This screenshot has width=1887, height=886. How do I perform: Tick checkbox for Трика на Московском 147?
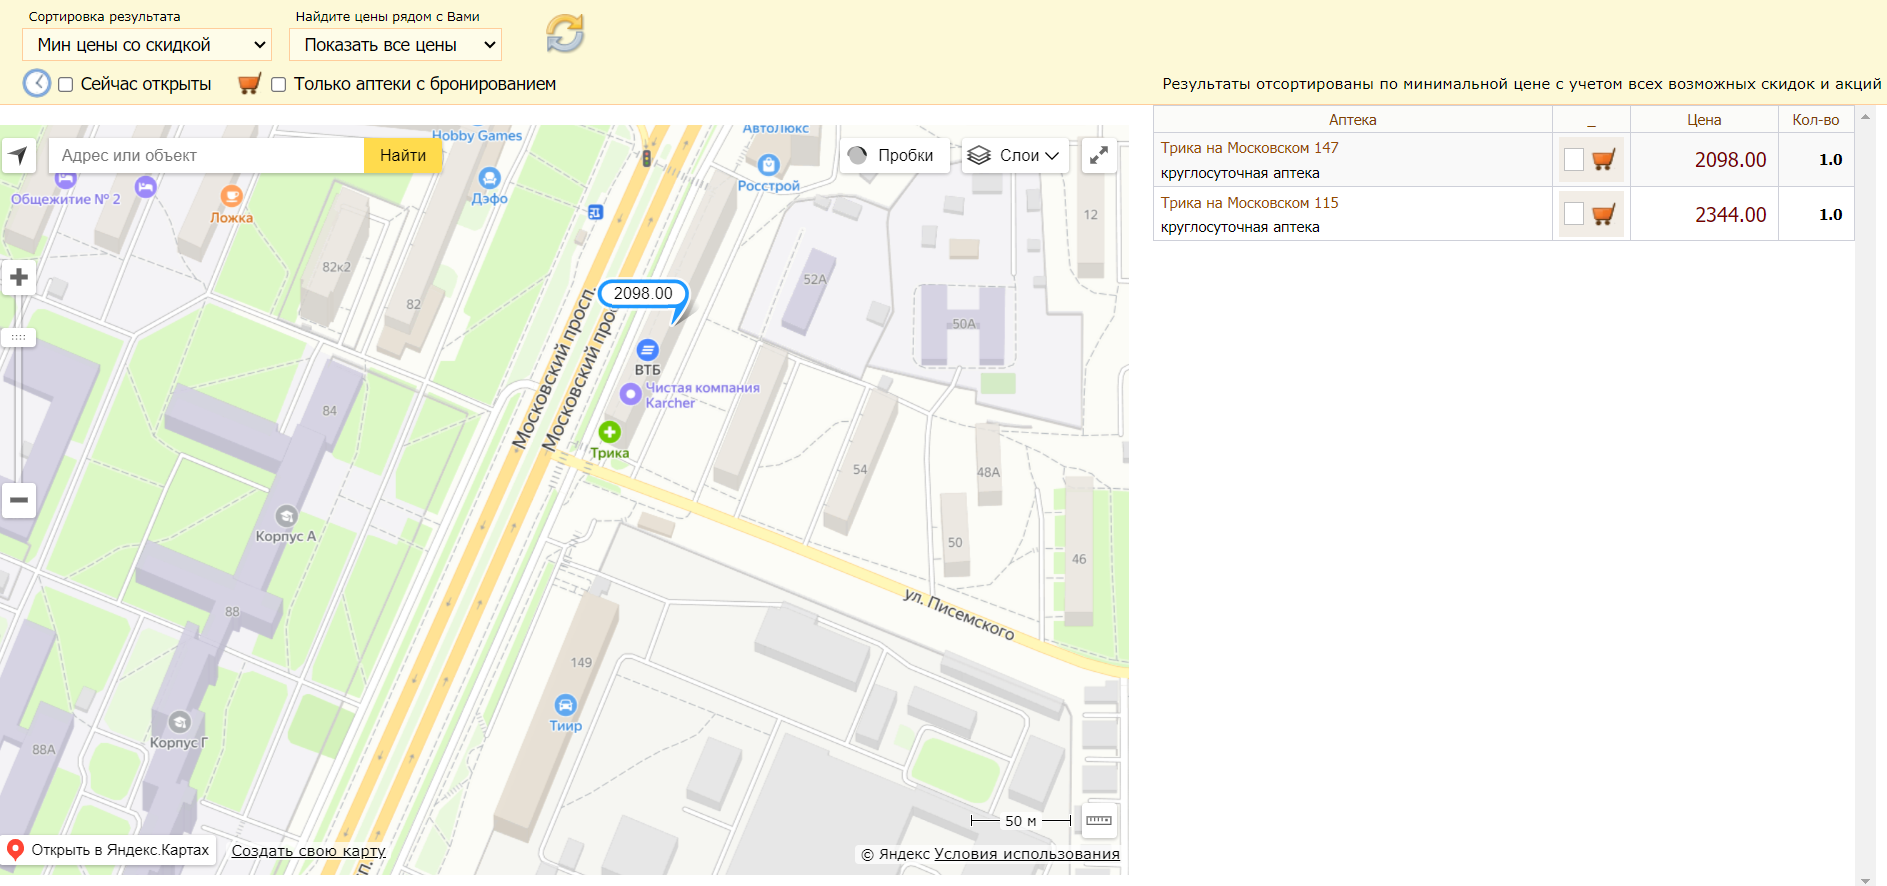tap(1574, 159)
